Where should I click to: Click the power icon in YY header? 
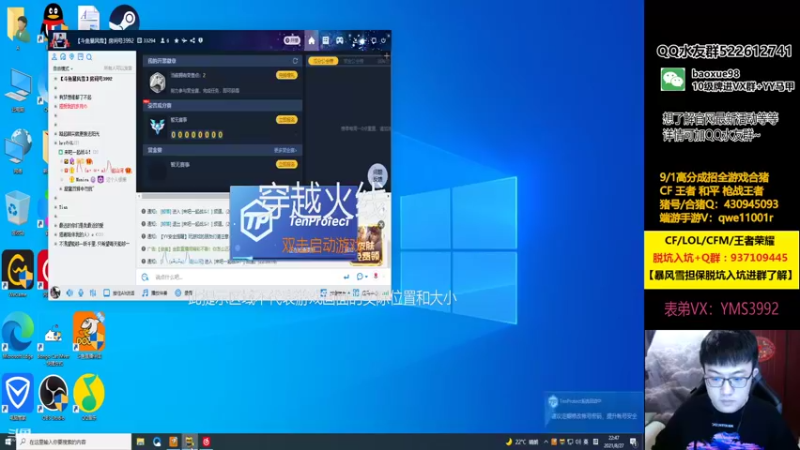384,41
